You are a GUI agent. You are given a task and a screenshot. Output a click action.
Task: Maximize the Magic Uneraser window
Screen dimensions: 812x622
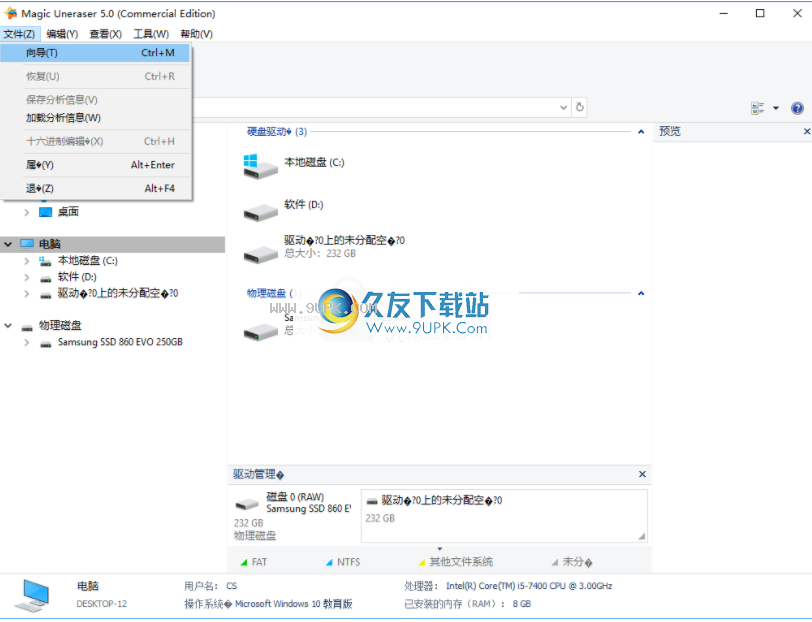click(x=760, y=13)
